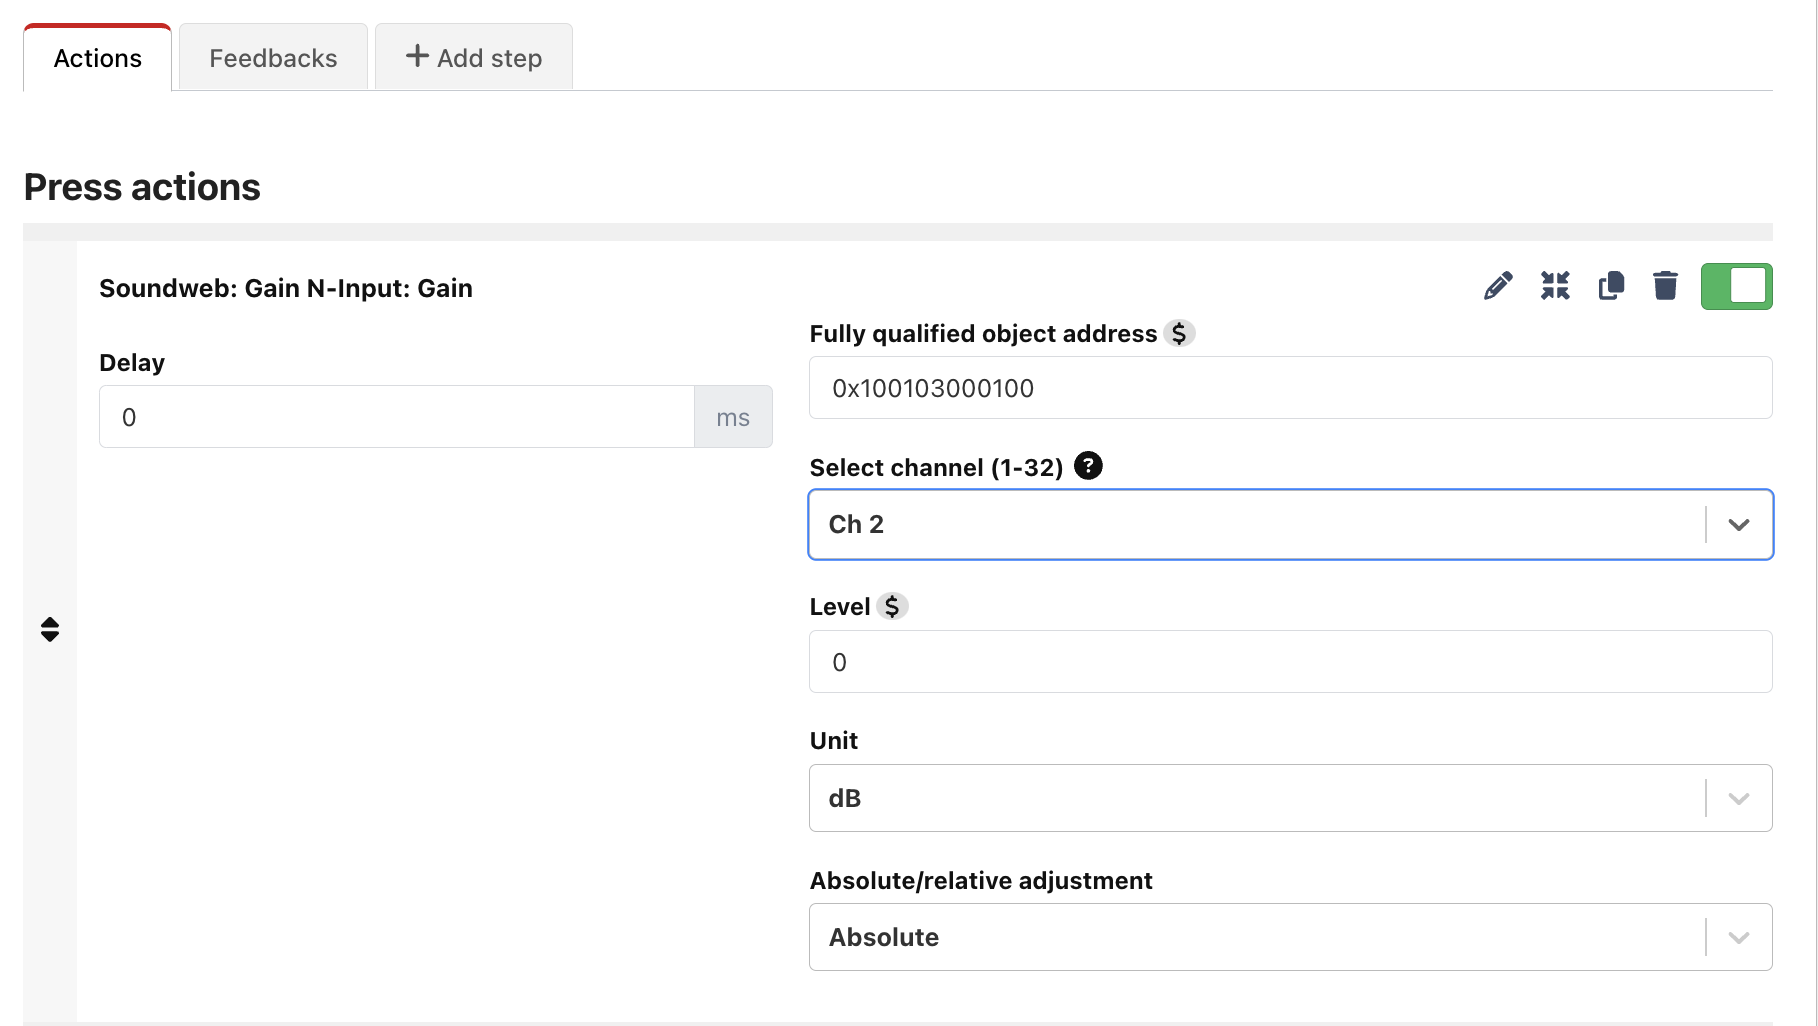This screenshot has height=1026, width=1818.
Task: Switch to the Feedbacks tab
Action: (x=273, y=58)
